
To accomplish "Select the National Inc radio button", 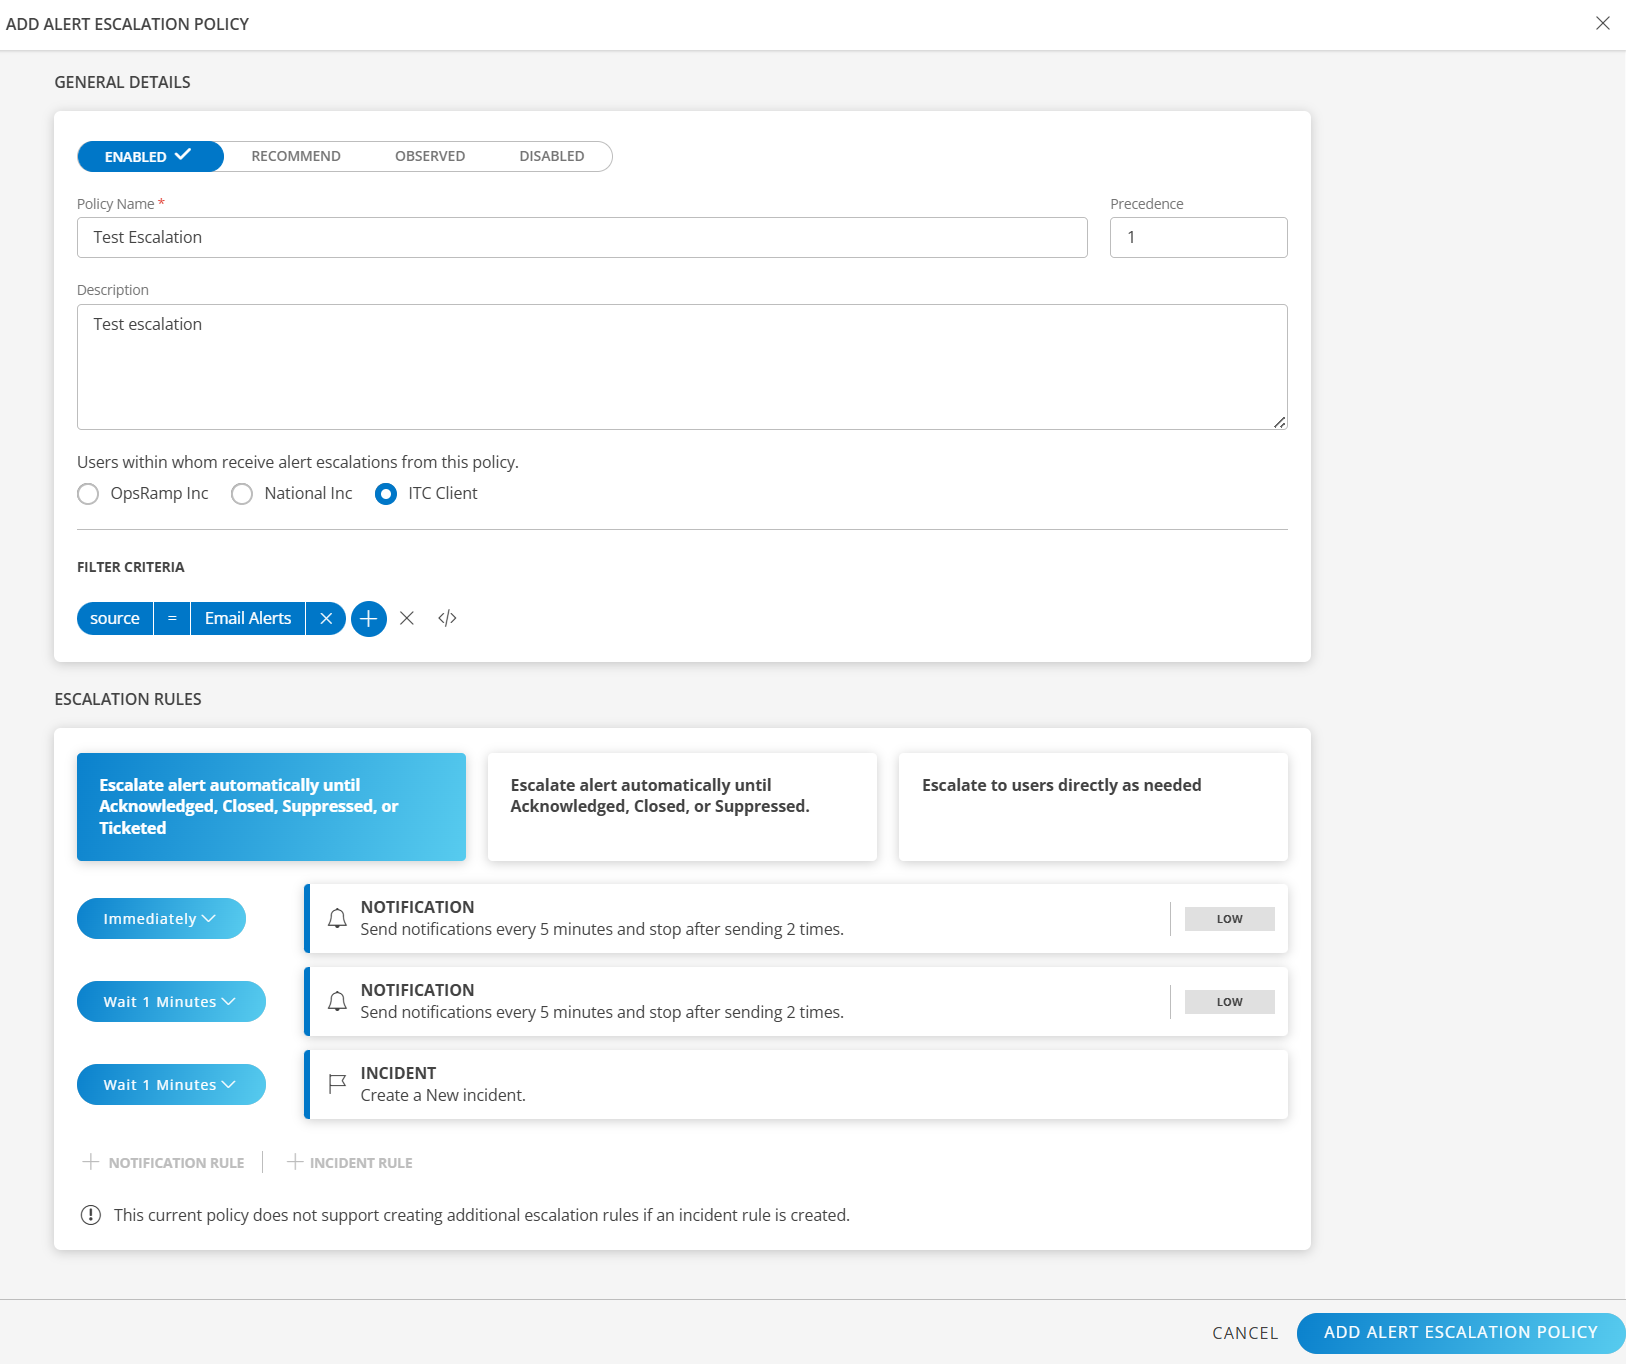I will tap(242, 494).
